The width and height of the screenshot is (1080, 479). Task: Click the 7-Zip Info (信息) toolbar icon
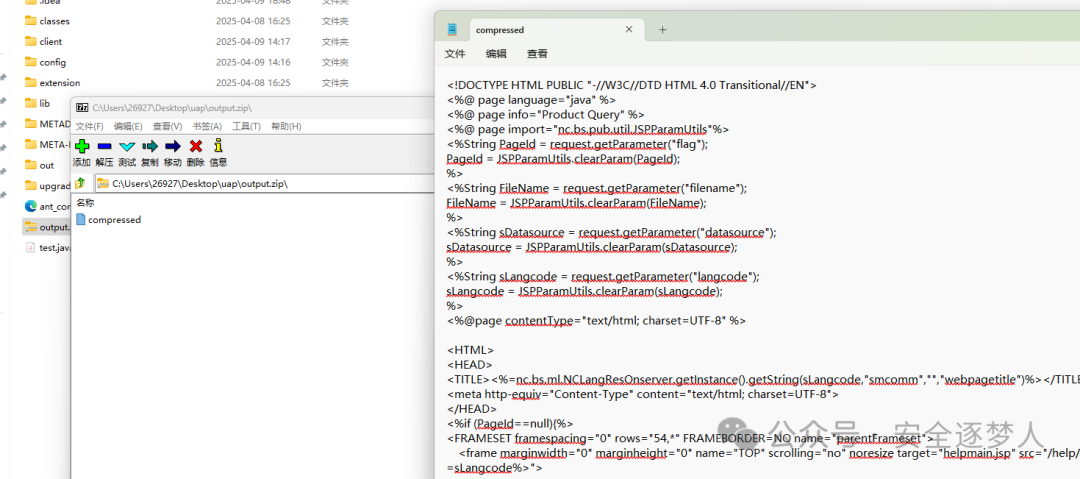[218, 145]
